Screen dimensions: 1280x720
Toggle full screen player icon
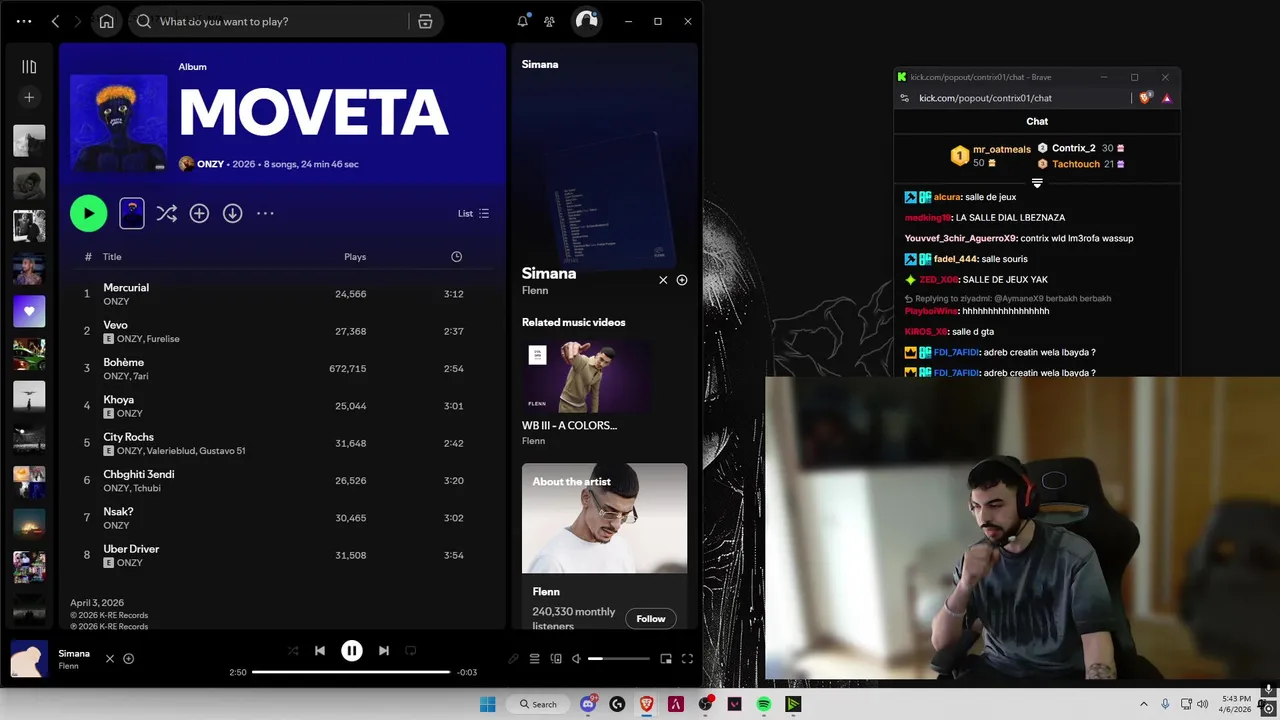(687, 658)
